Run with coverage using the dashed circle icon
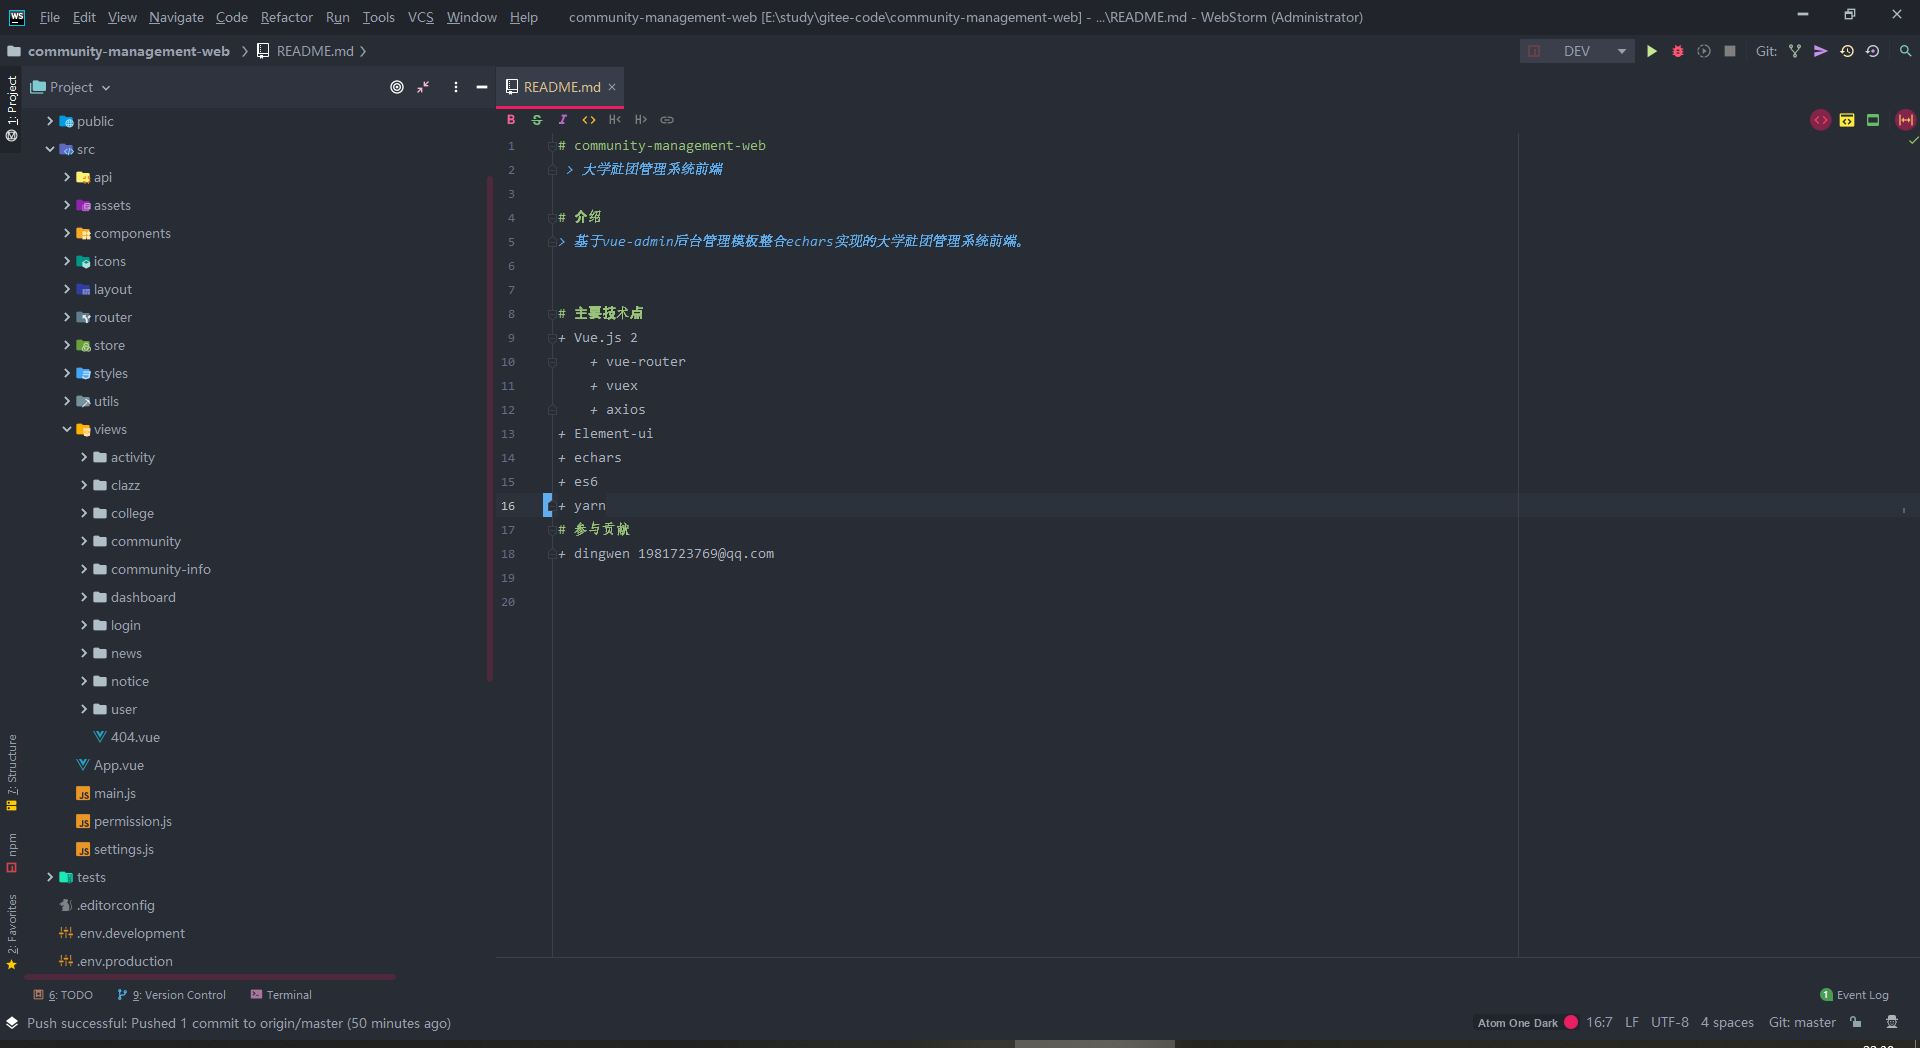This screenshot has height=1048, width=1920. pyautogui.click(x=1704, y=51)
